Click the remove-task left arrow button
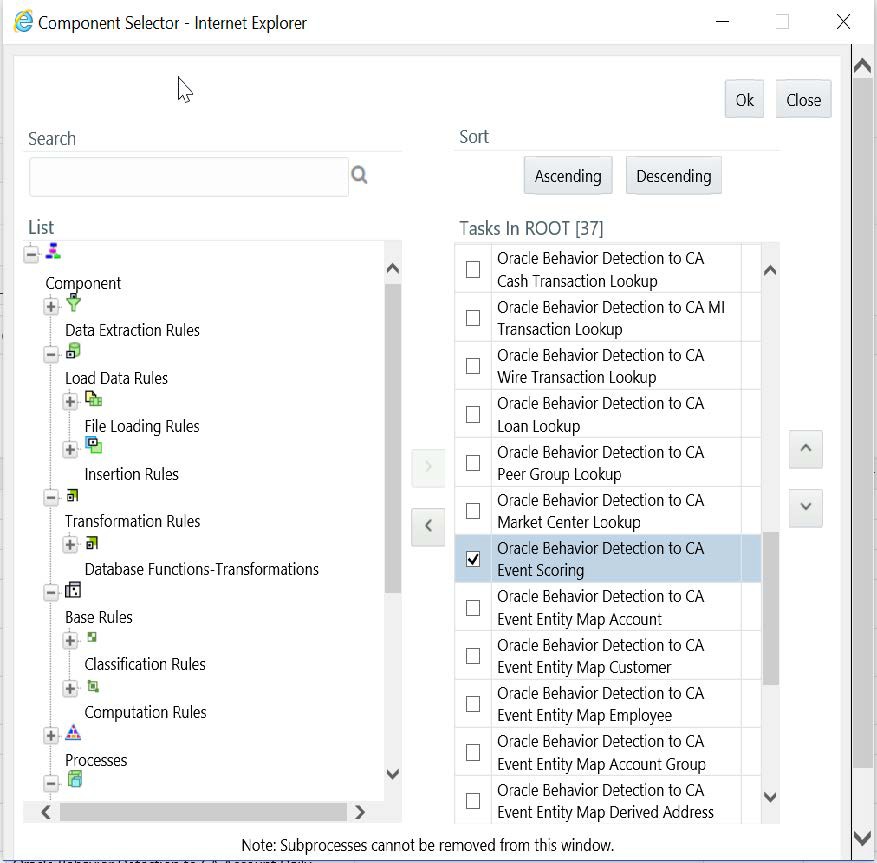877x863 pixels. pos(428,526)
